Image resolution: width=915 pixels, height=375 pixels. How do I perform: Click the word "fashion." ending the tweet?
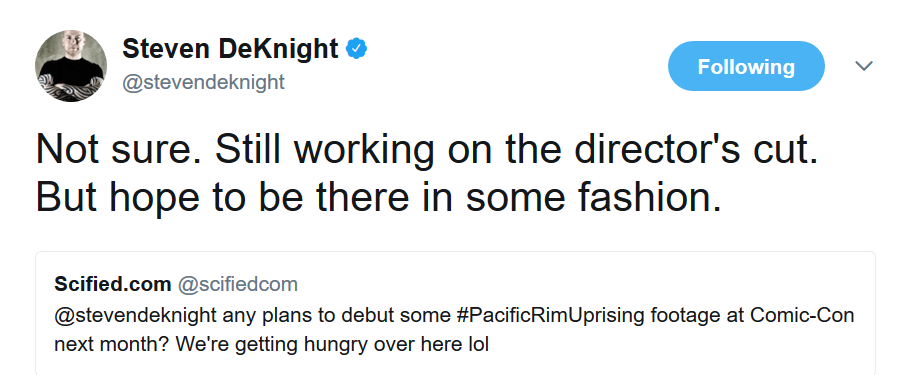tap(649, 197)
